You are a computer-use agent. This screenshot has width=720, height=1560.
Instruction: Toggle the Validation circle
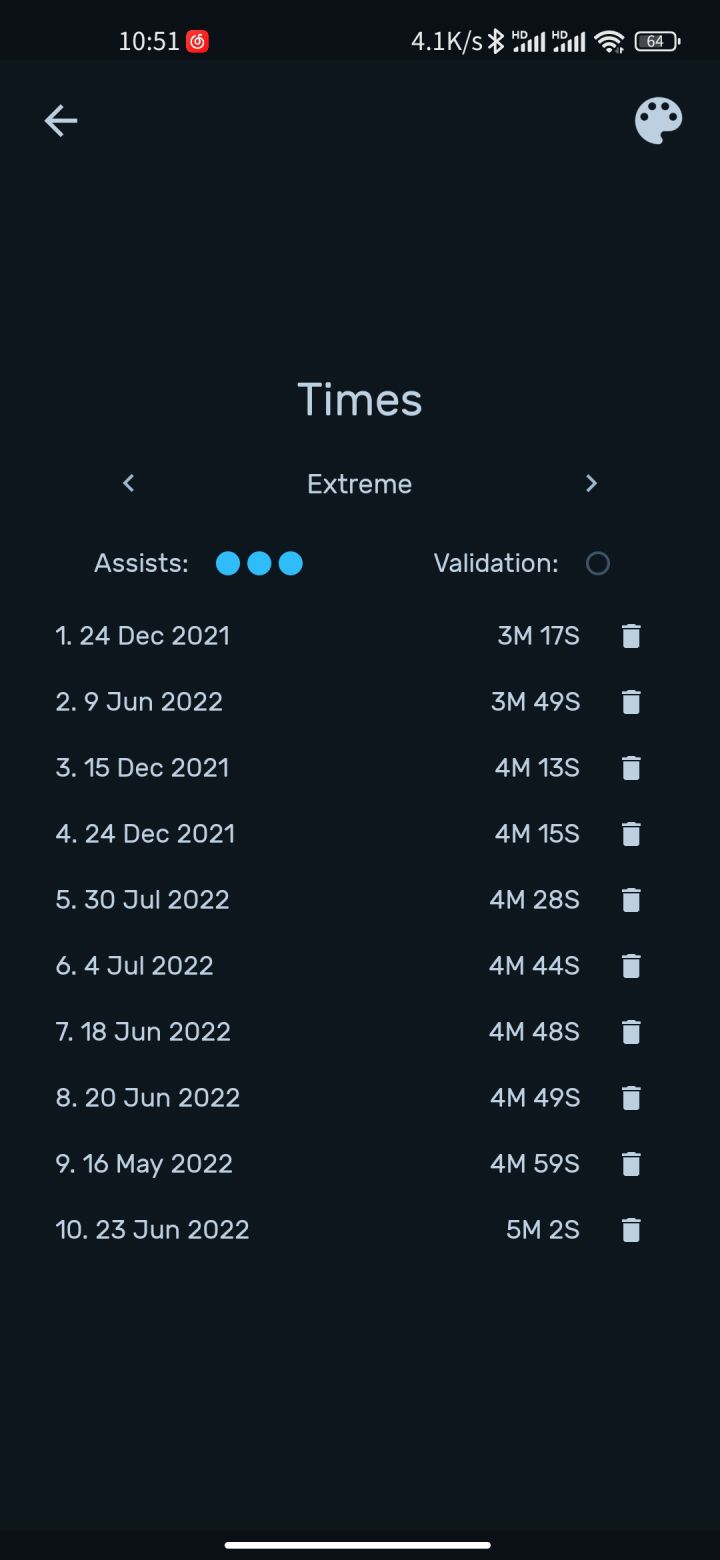598,564
